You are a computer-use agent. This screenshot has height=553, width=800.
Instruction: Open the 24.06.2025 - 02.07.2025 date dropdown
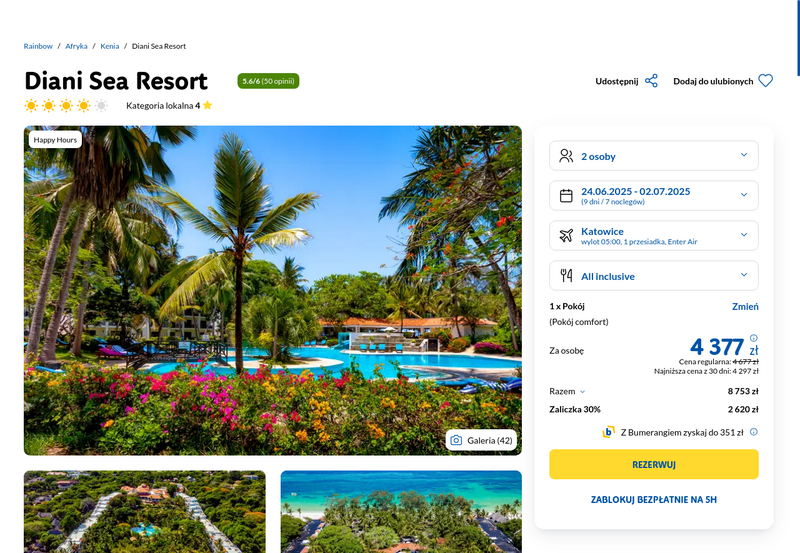pyautogui.click(x=654, y=196)
